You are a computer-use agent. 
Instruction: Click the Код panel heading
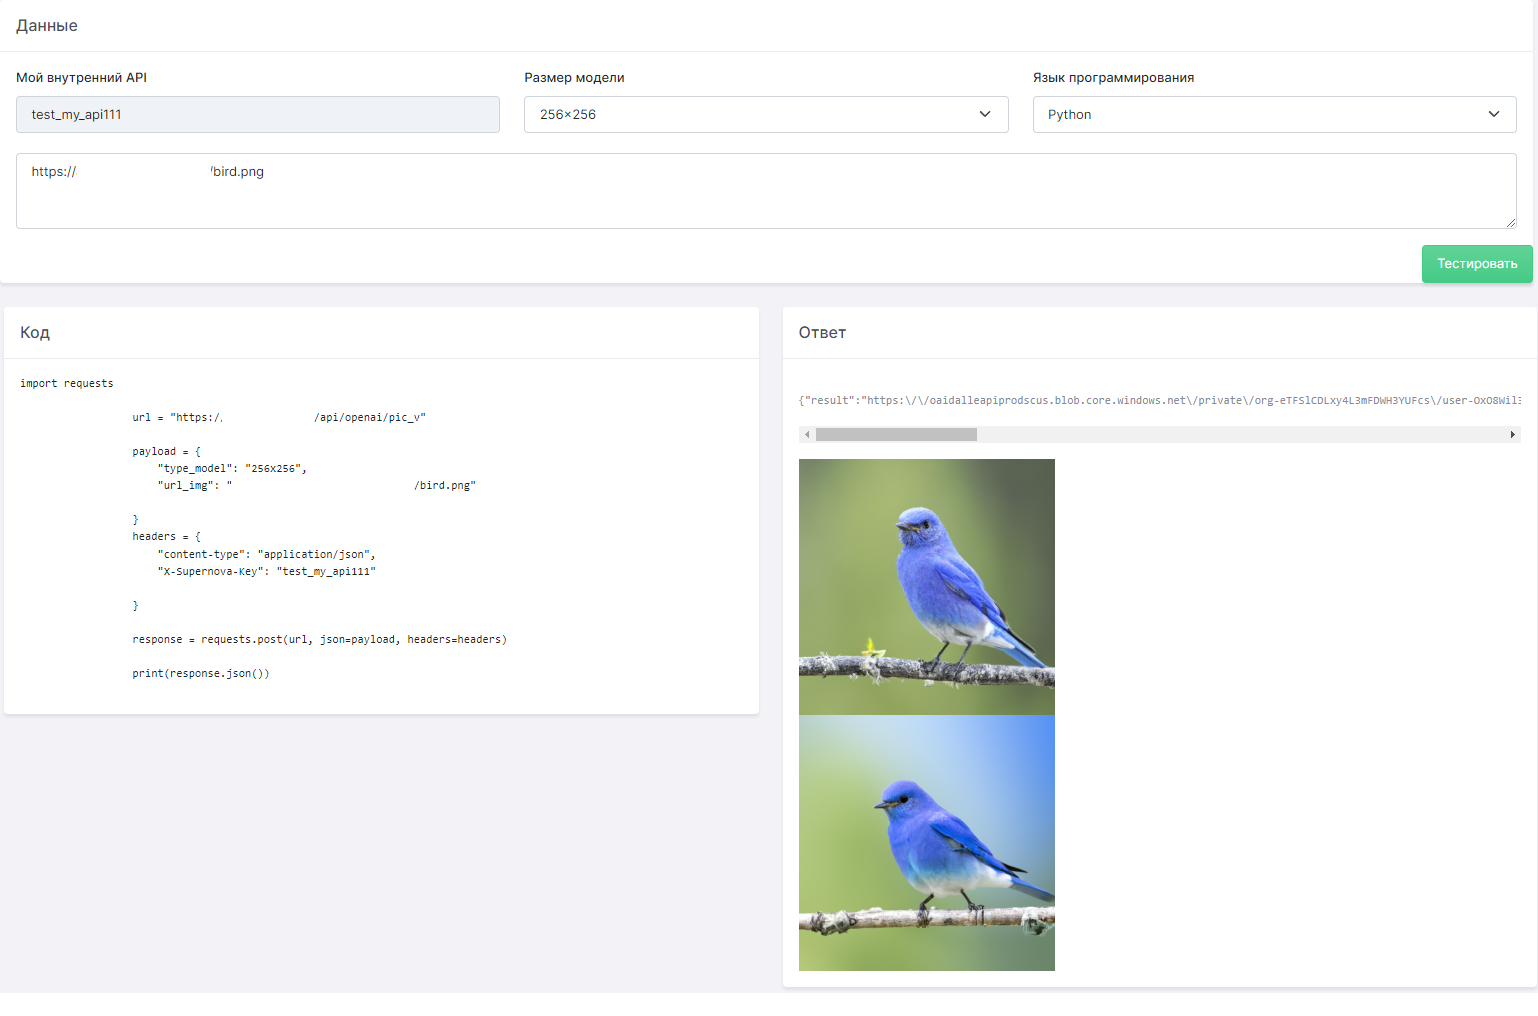point(35,333)
